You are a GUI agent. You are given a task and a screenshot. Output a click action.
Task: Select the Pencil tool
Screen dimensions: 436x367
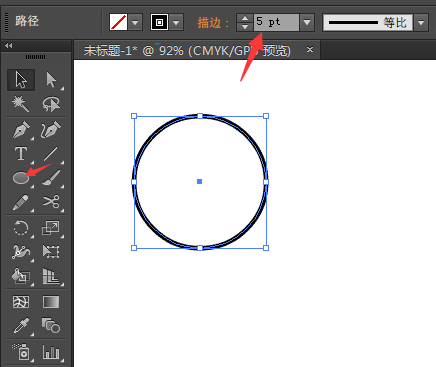21,202
